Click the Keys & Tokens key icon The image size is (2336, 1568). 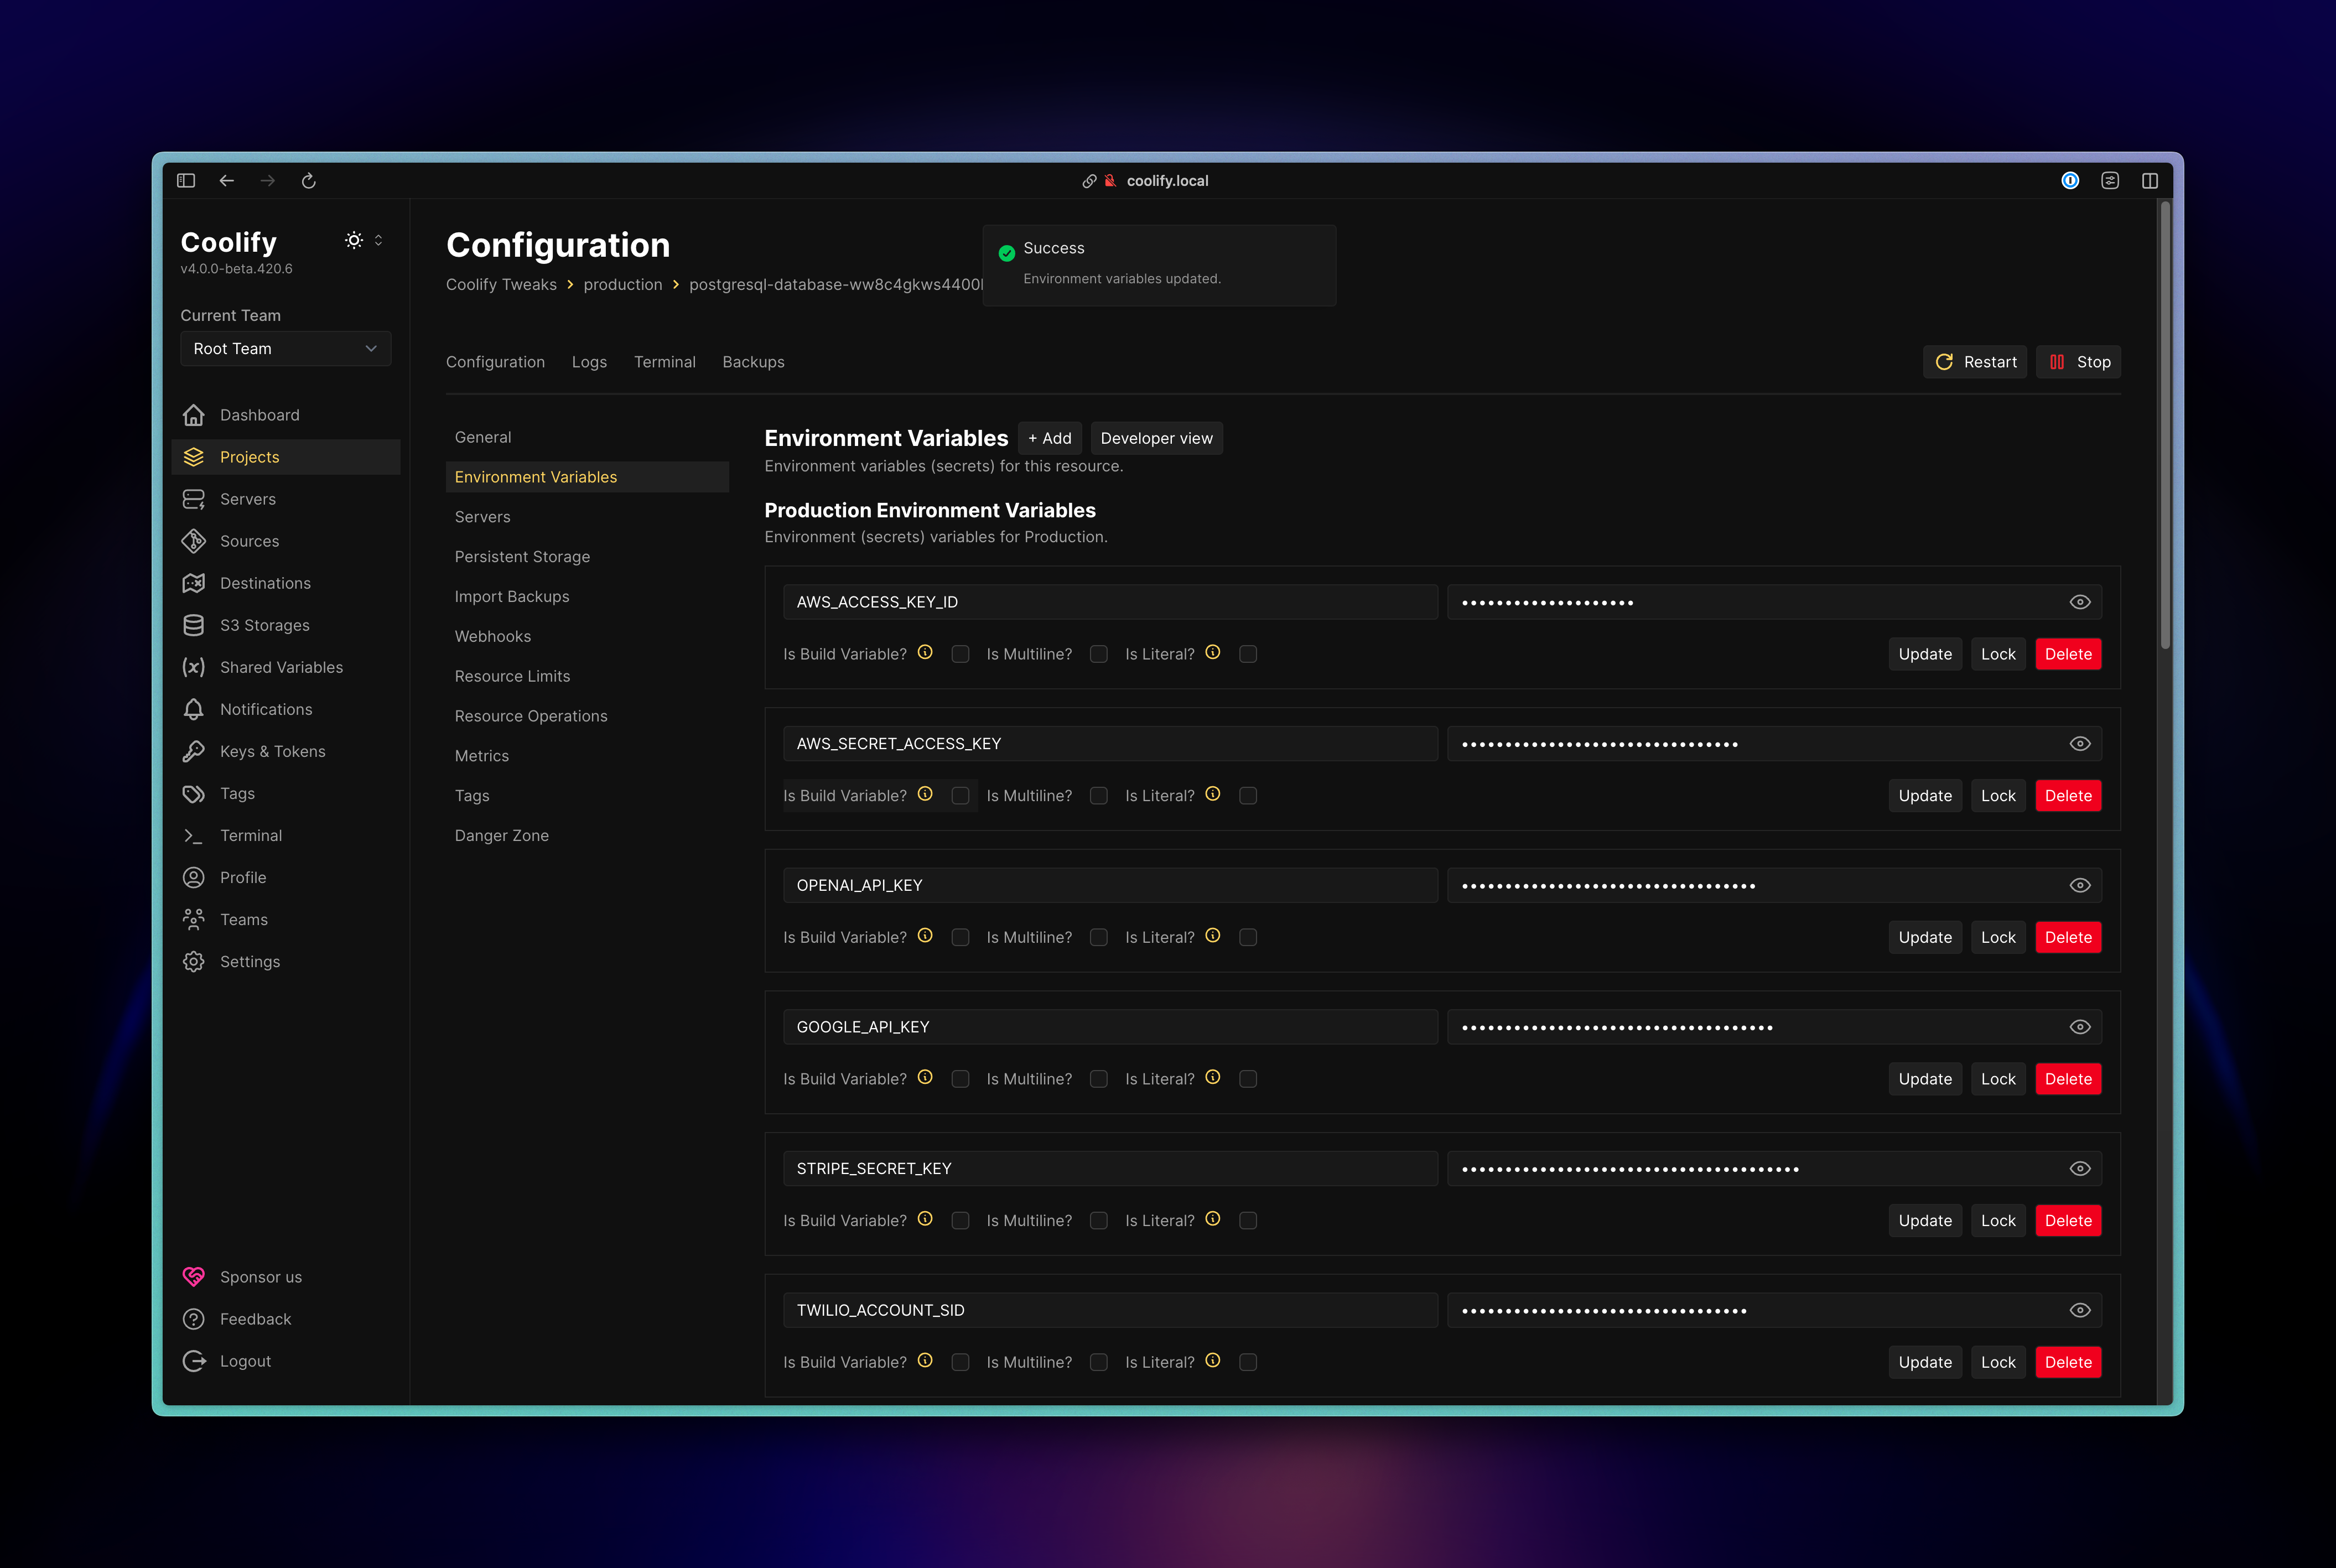click(x=193, y=751)
